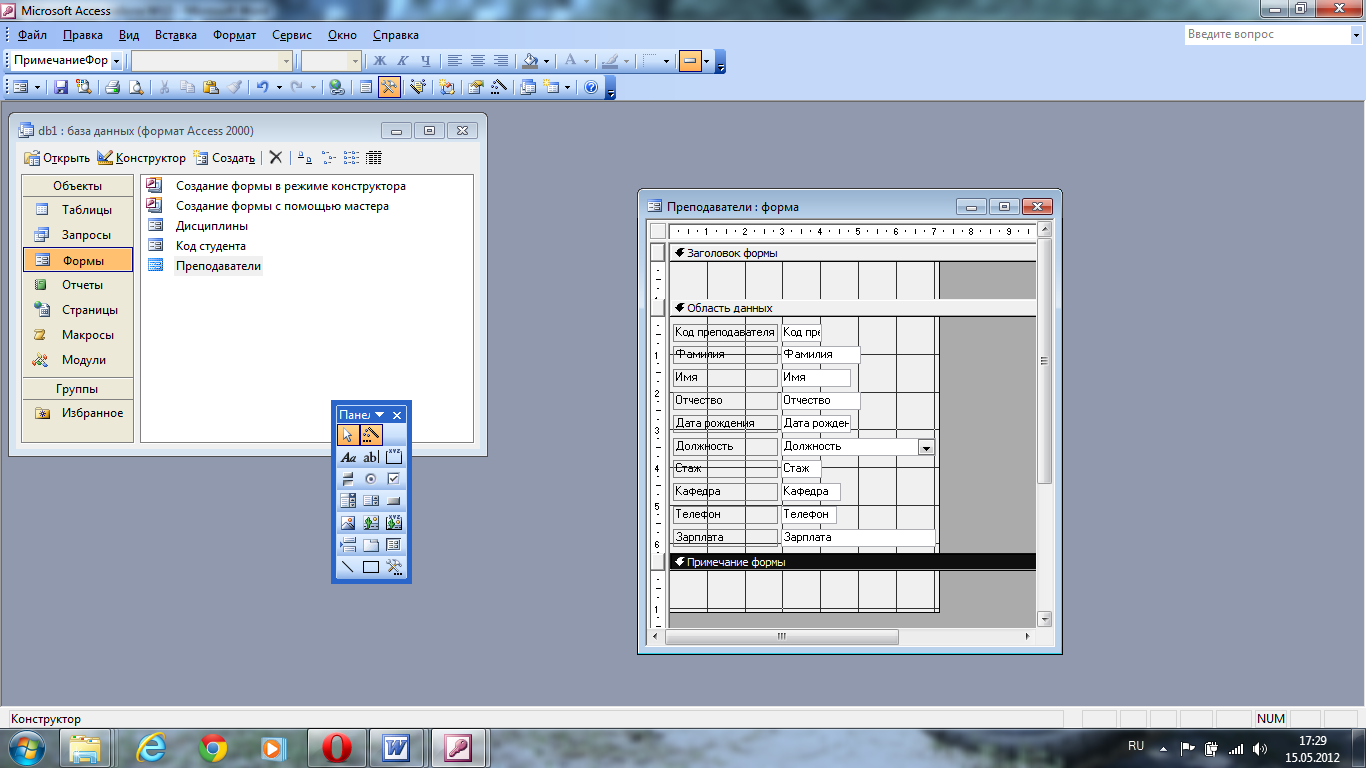Viewport: 1366px width, 768px height.
Task: Open the Файл menu
Action: (x=32, y=35)
